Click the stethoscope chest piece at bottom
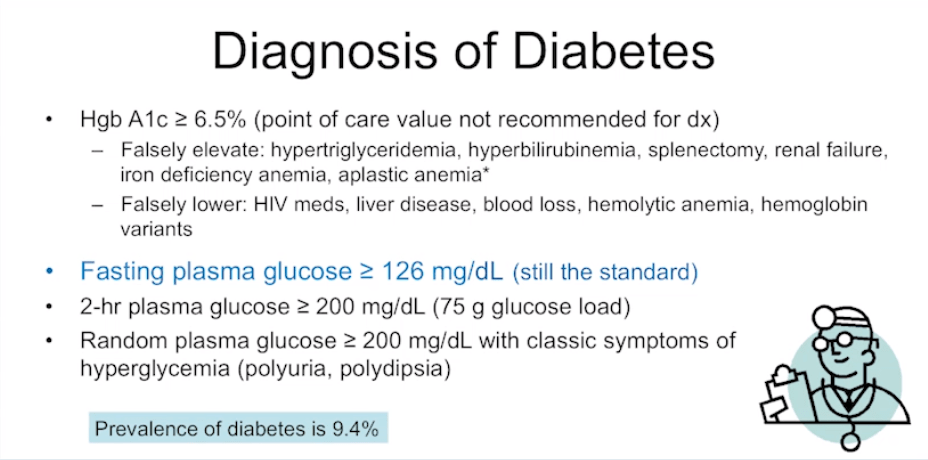This screenshot has width=928, height=460. pyautogui.click(x=853, y=442)
